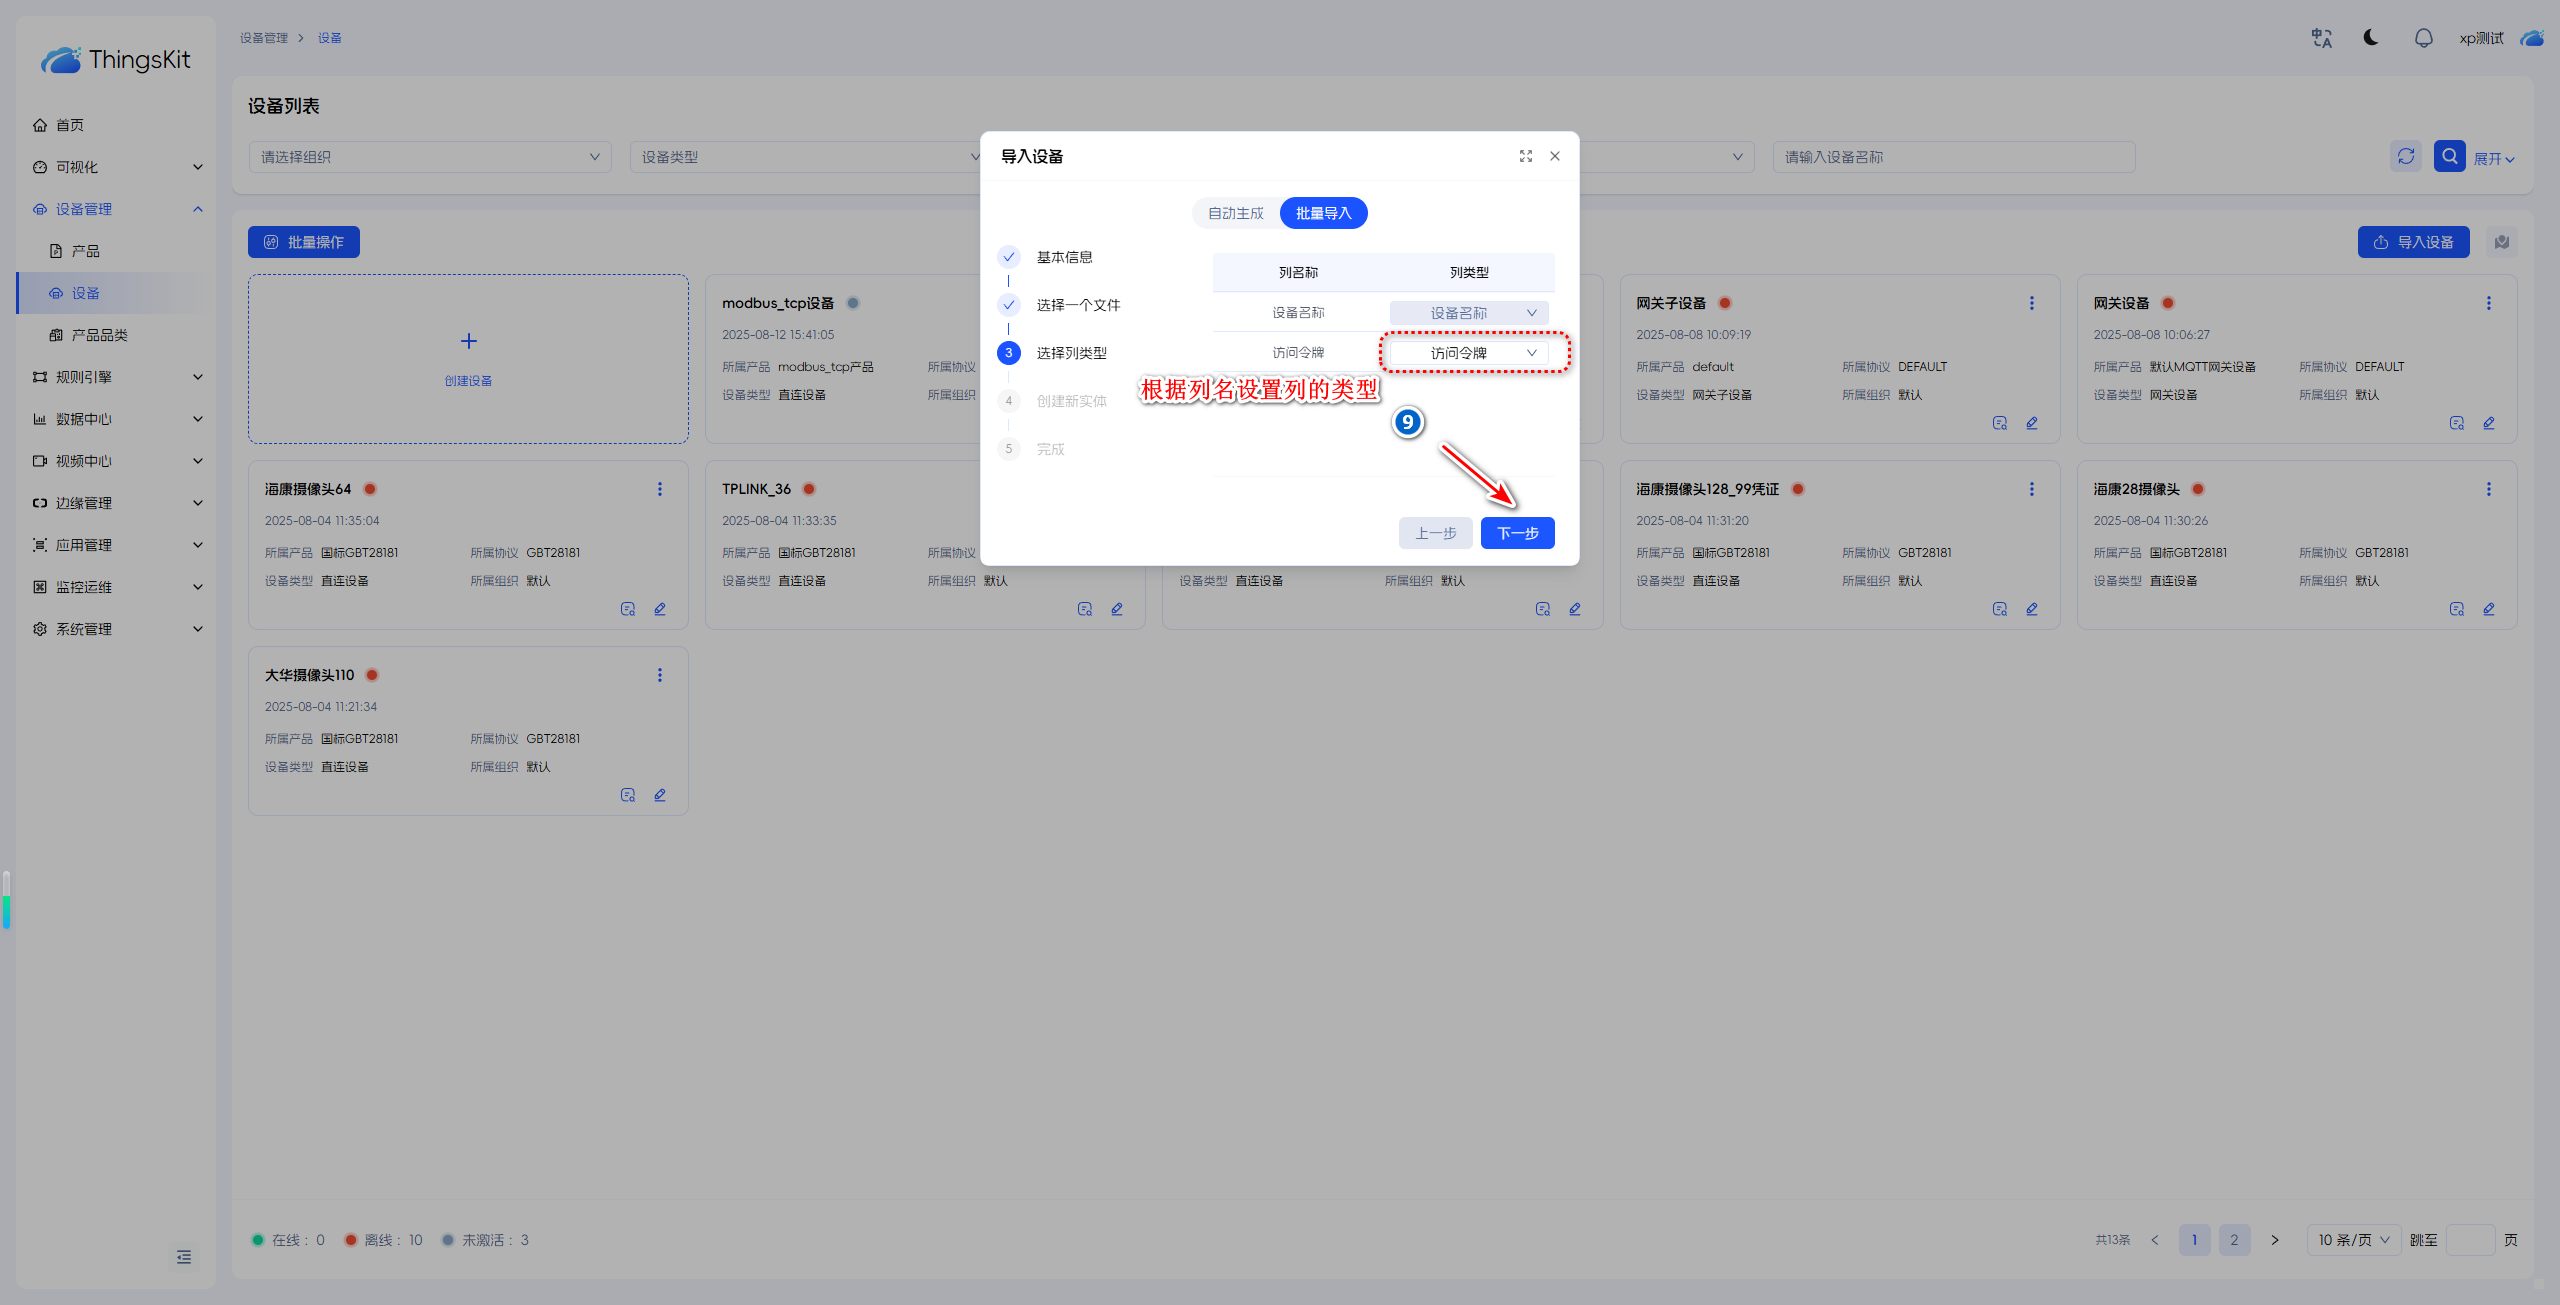Click the 上一步 button
Image resolution: width=2560 pixels, height=1305 pixels.
pyautogui.click(x=1435, y=533)
